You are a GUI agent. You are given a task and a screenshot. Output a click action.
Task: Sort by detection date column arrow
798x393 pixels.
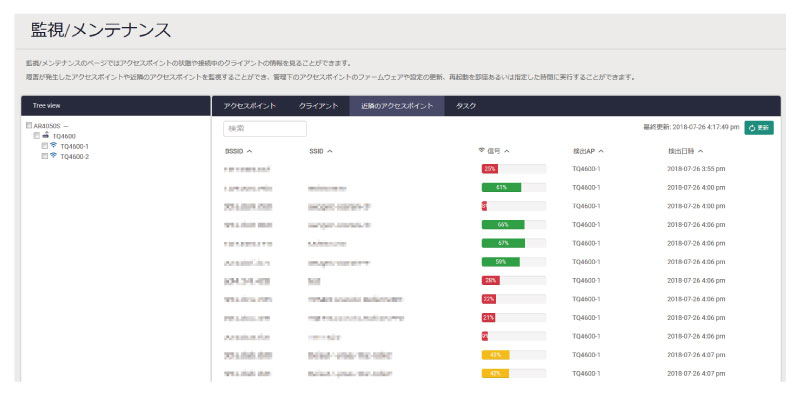[701, 151]
